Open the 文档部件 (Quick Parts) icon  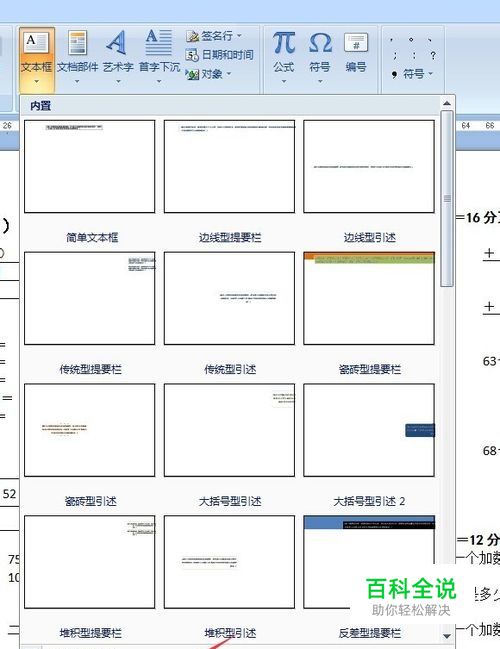(x=77, y=43)
